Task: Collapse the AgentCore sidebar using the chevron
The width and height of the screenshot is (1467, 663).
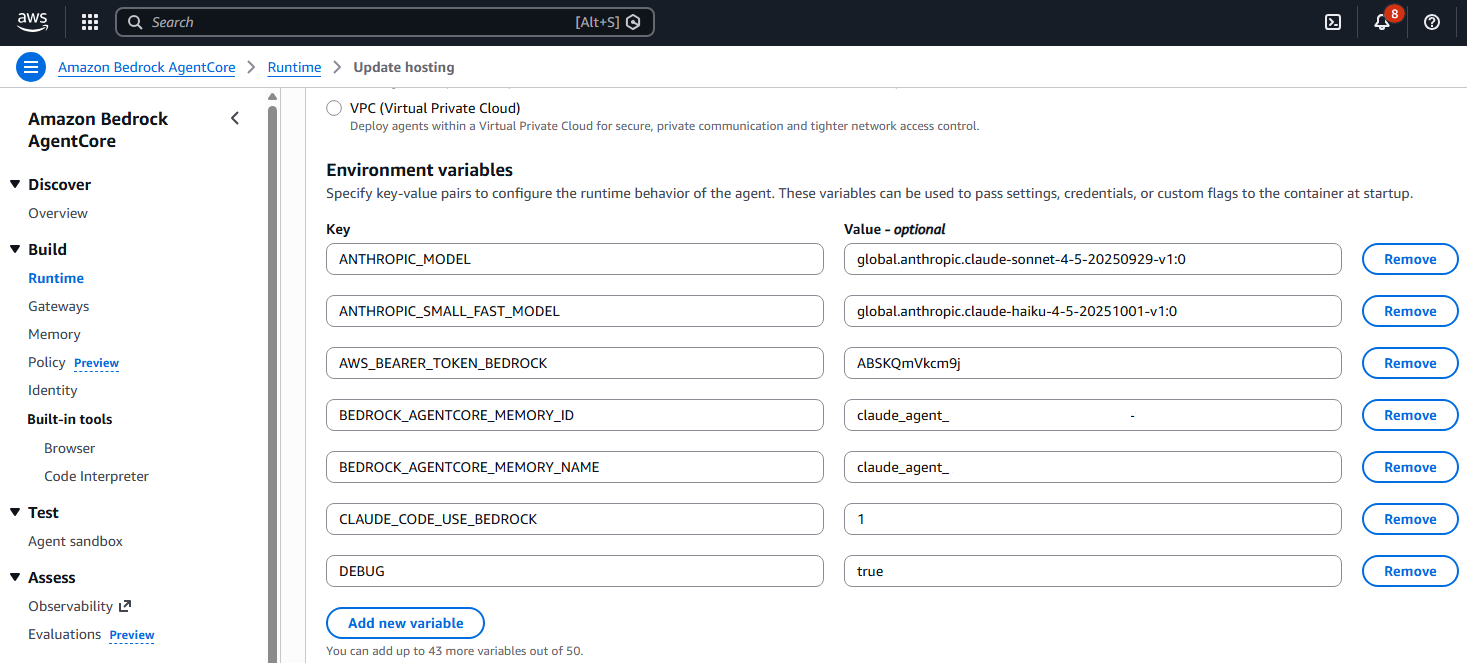Action: point(235,118)
